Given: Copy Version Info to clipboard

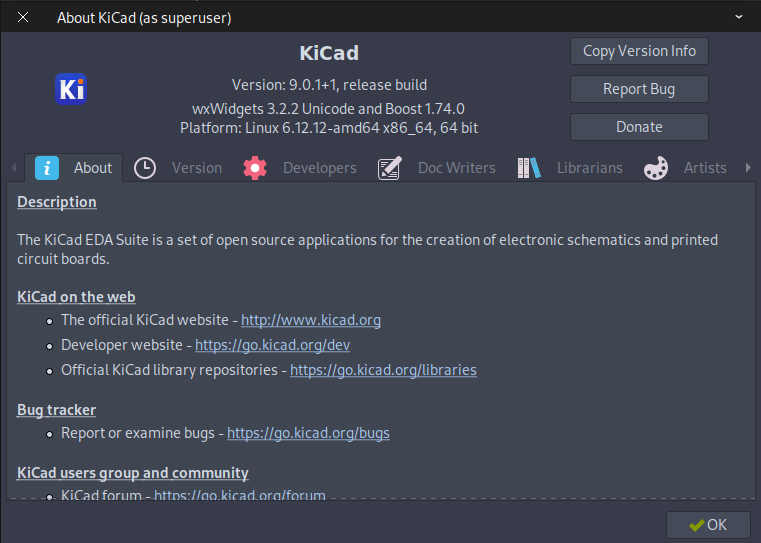Looking at the screenshot, I should tap(639, 51).
